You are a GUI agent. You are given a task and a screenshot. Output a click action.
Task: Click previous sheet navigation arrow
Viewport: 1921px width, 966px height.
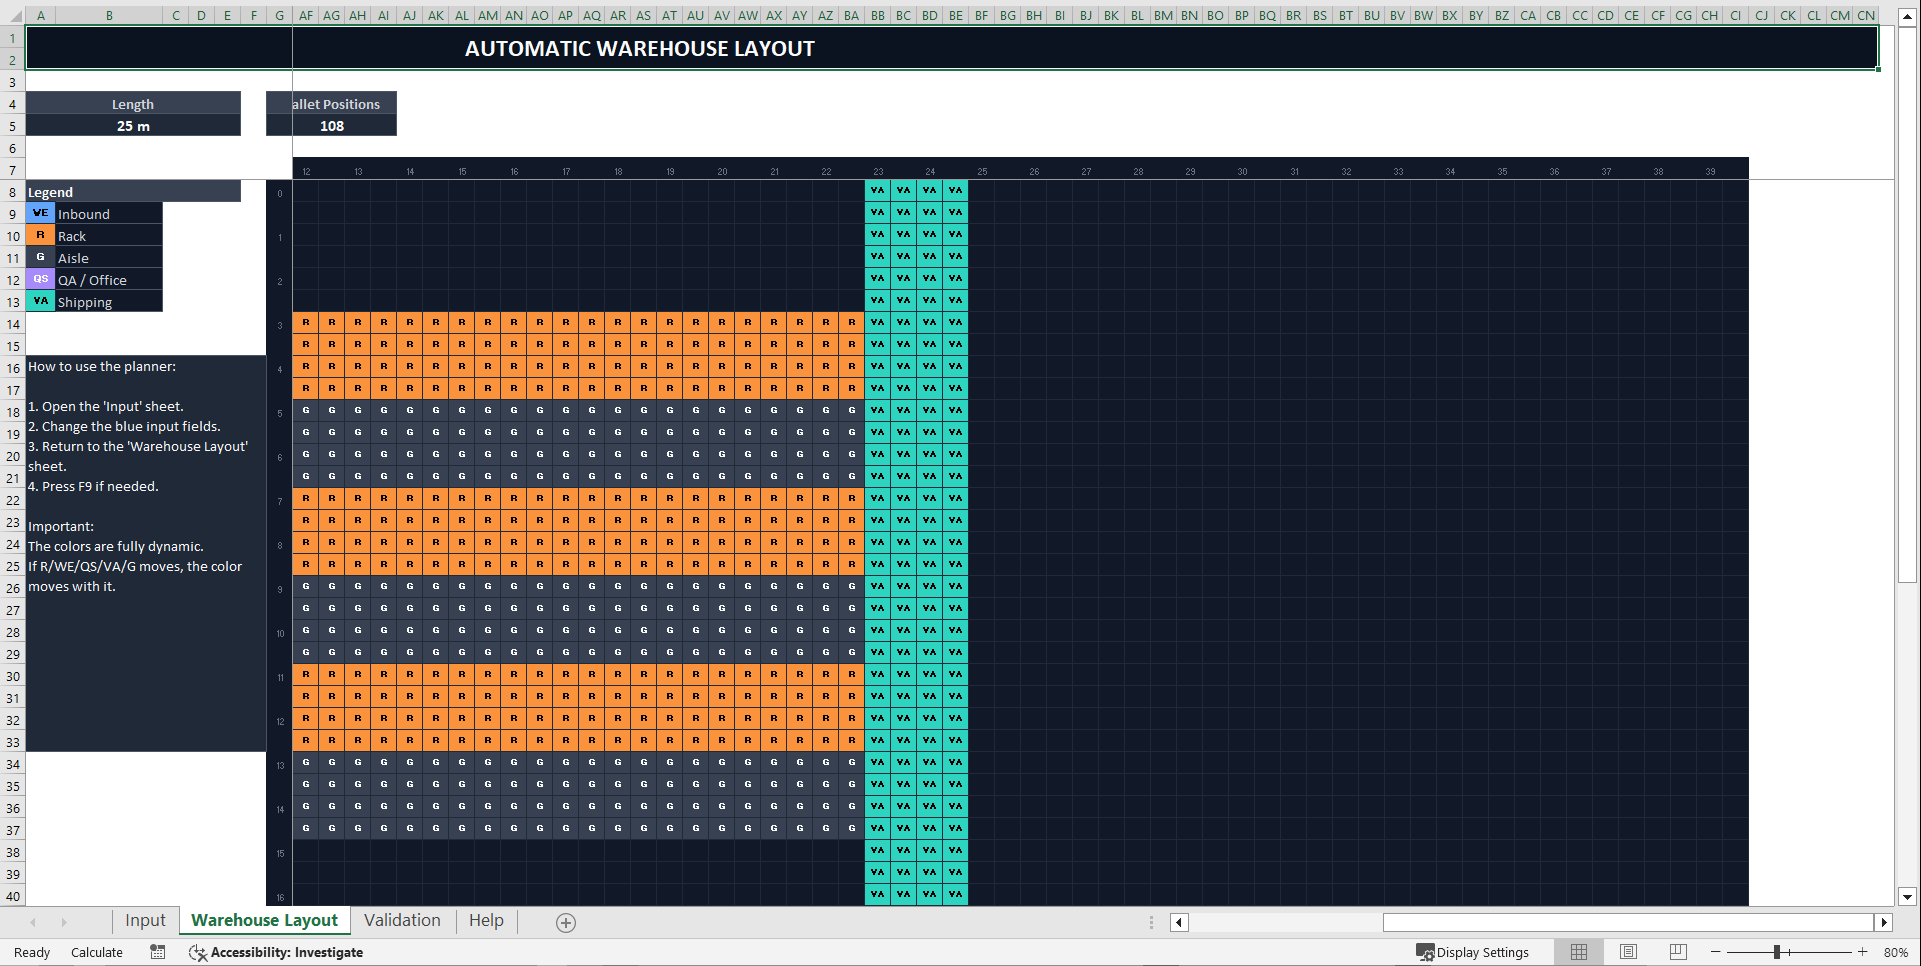(33, 922)
